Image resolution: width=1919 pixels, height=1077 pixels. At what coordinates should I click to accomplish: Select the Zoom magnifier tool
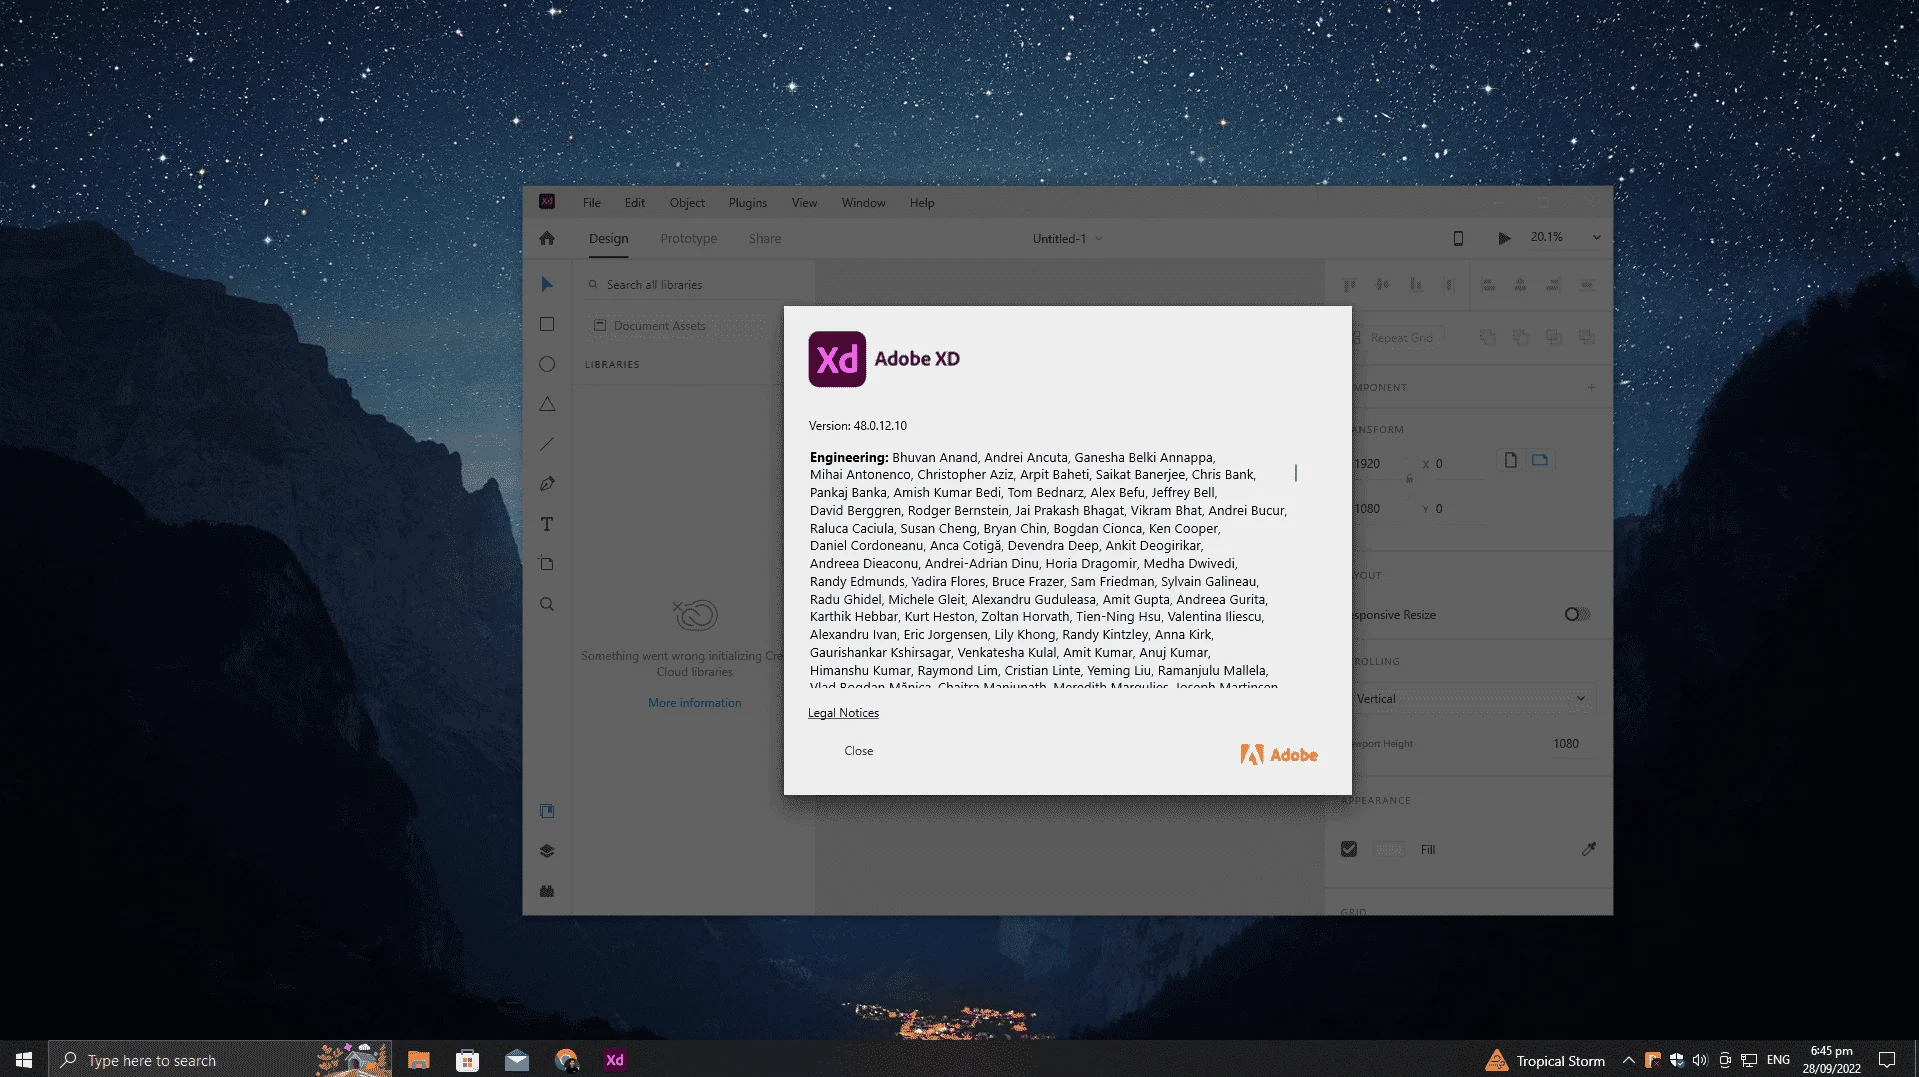click(547, 604)
